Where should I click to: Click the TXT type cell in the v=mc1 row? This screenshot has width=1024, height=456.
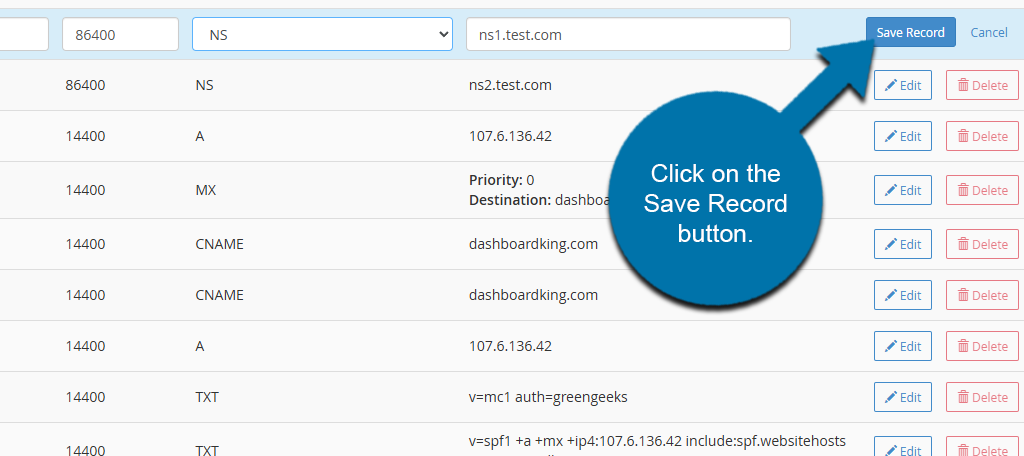(x=207, y=397)
